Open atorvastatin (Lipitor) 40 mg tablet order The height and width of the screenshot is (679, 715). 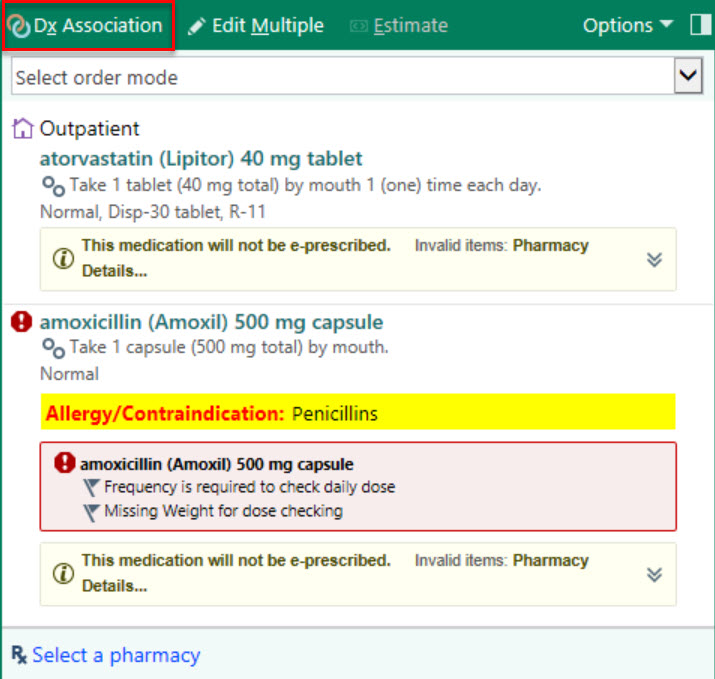(x=201, y=158)
